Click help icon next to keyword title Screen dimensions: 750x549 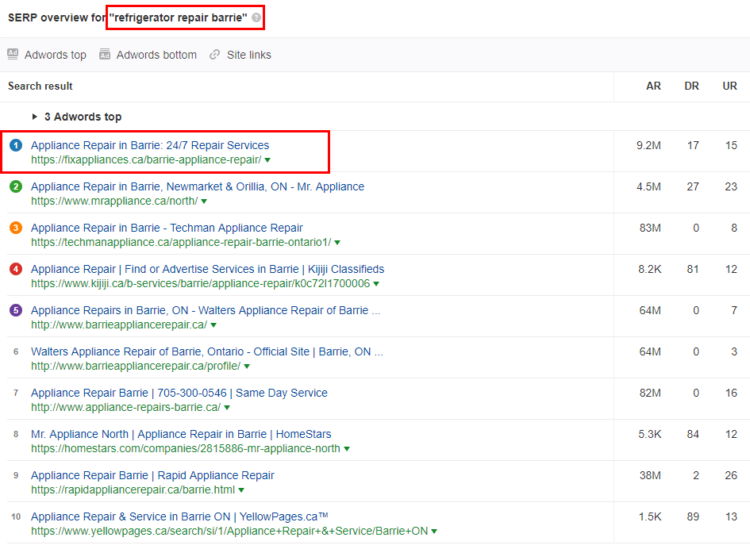(256, 18)
